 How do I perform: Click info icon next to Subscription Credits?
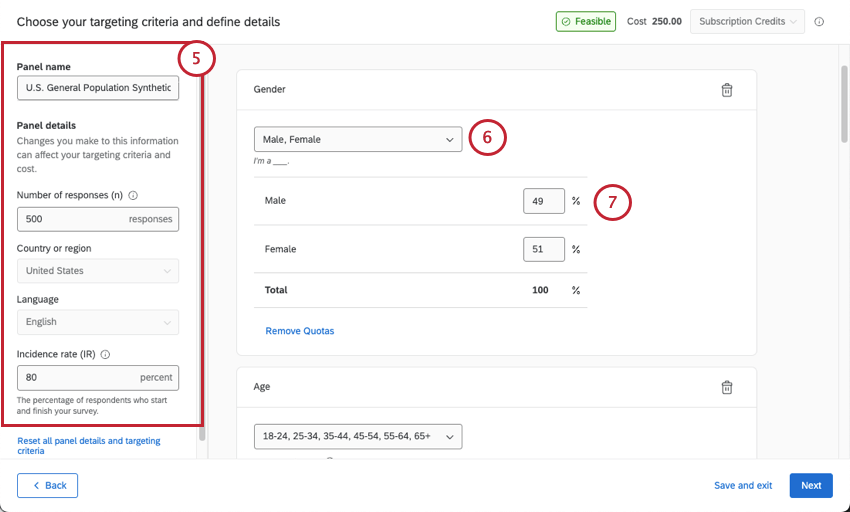(819, 21)
